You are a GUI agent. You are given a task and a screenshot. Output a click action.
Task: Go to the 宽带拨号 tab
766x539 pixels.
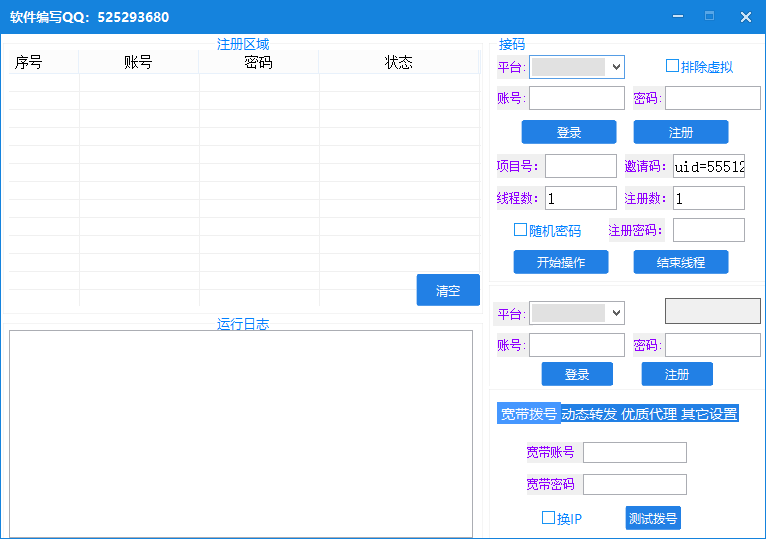click(x=529, y=414)
